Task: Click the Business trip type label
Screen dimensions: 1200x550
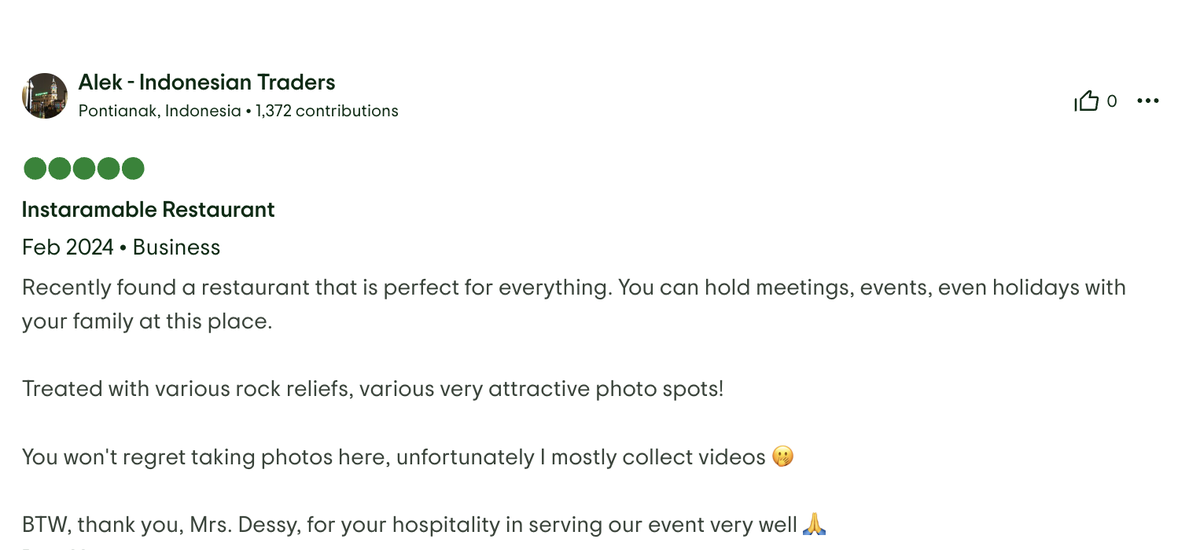Action: 176,247
